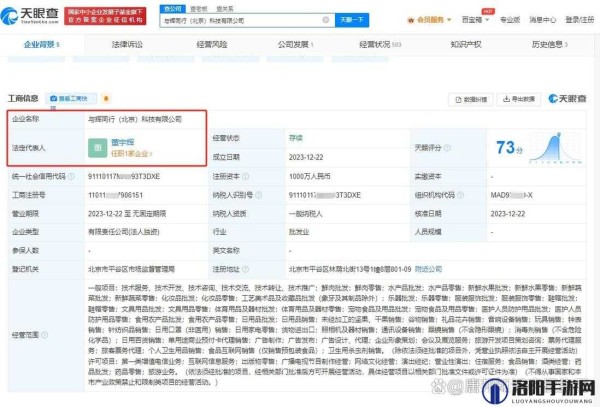Image resolution: width=600 pixels, height=407 pixels.
Task: Click the 有限责任公司(法人独资) company type value
Action: (x=124, y=232)
